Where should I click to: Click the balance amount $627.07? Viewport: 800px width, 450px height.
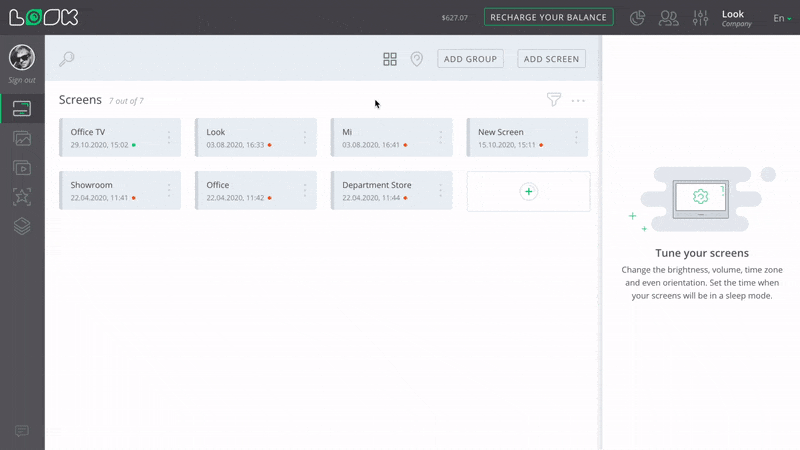pos(455,18)
